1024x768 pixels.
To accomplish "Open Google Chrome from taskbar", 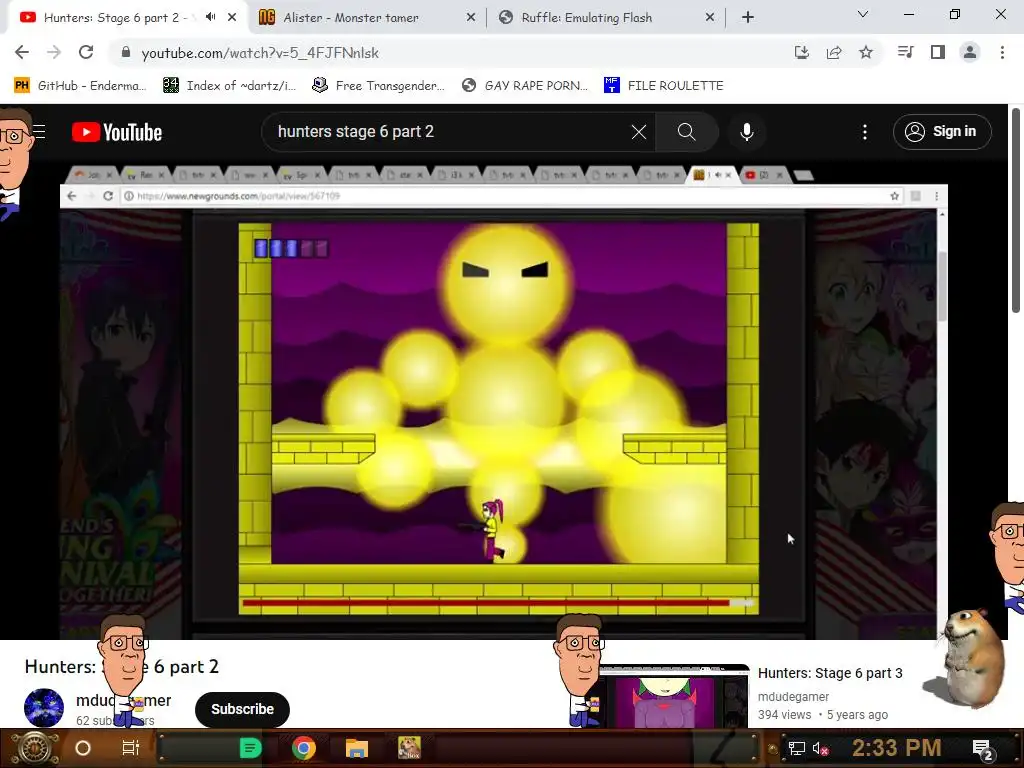I will pyautogui.click(x=304, y=748).
